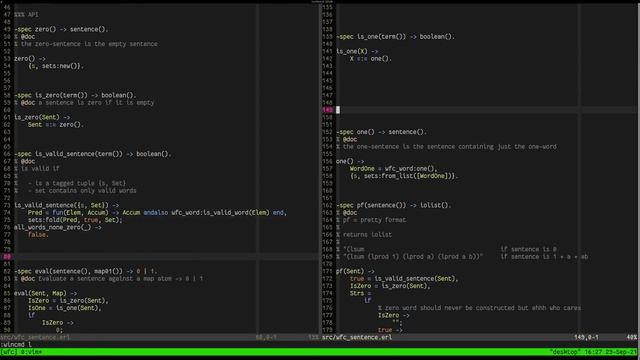Click 'false.' on line 77
Image resolution: width=640 pixels, height=360 pixels.
(x=38, y=235)
